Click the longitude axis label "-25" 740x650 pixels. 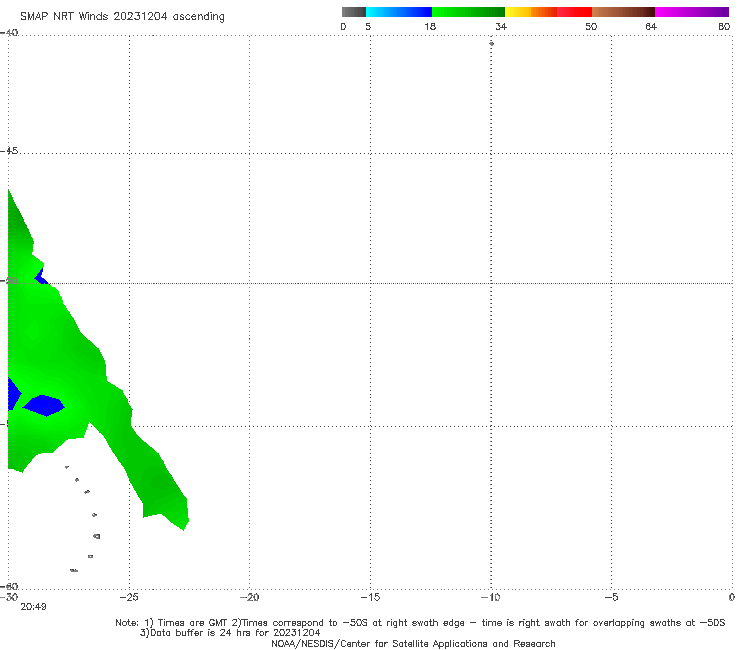coord(129,597)
